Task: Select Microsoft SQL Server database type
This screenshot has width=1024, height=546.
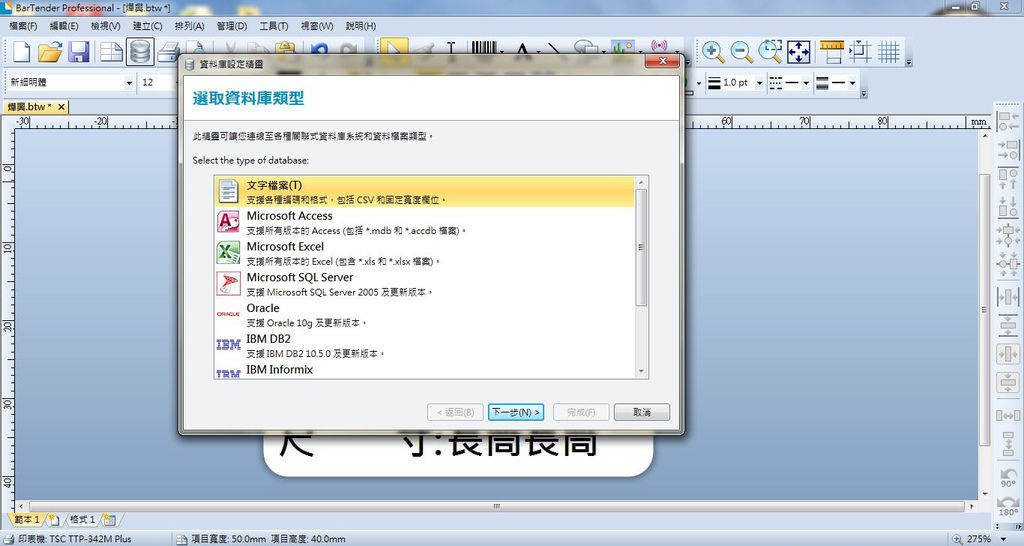Action: click(424, 283)
